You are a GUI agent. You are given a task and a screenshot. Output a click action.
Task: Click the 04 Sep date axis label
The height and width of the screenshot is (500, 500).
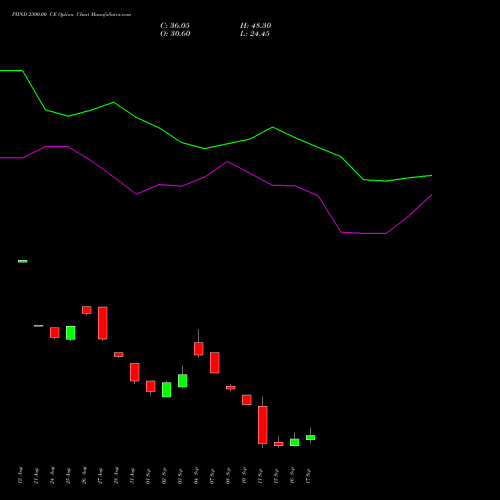tap(196, 476)
